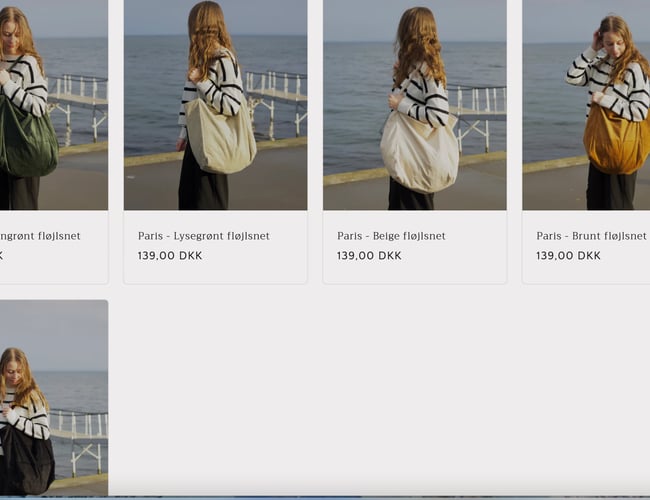Click the mustard-brown bag in the photo
Viewport: 650px width, 500px height.
(x=615, y=140)
